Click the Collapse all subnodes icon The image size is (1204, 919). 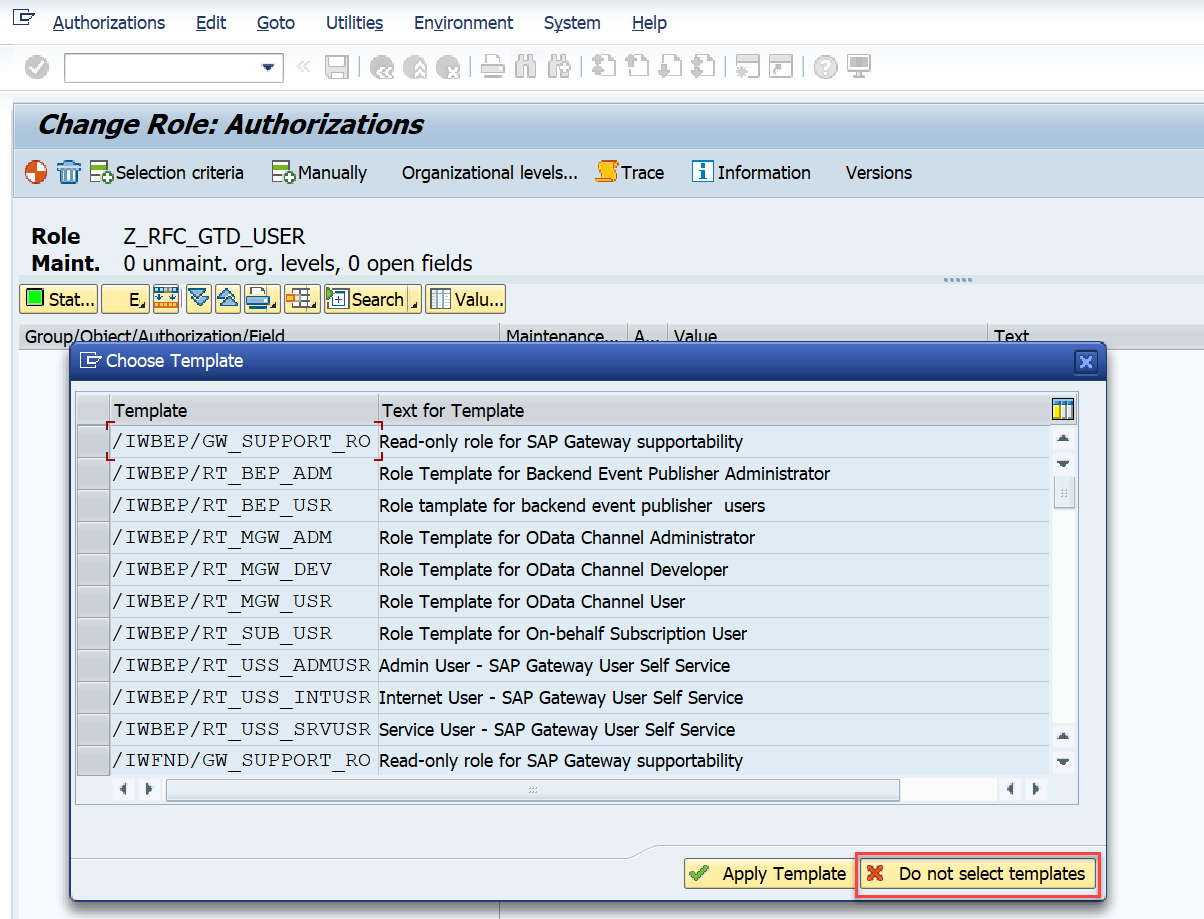[227, 299]
